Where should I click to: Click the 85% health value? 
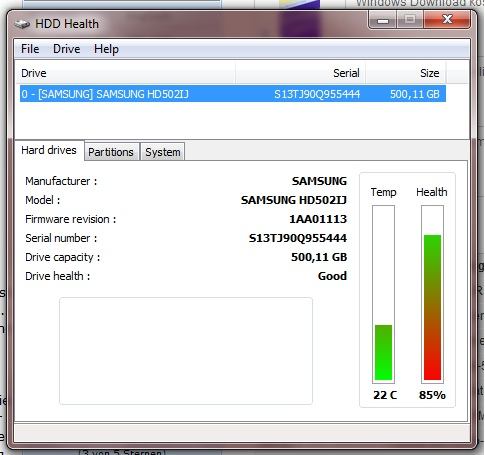[x=432, y=395]
